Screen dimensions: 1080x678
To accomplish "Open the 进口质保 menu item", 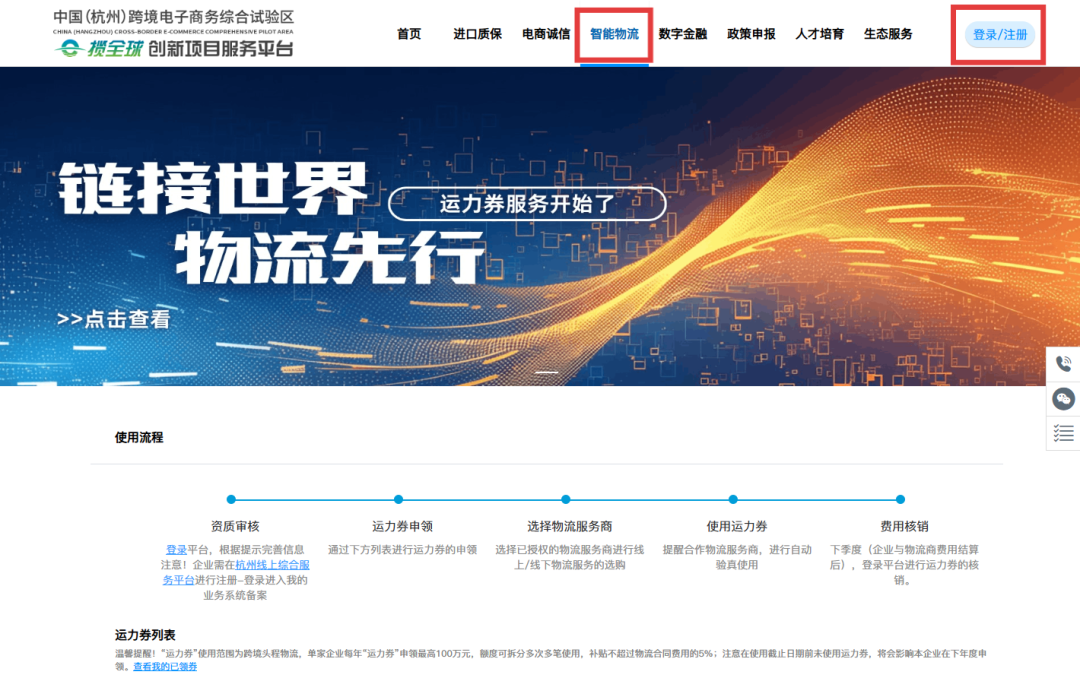I will pyautogui.click(x=477, y=34).
